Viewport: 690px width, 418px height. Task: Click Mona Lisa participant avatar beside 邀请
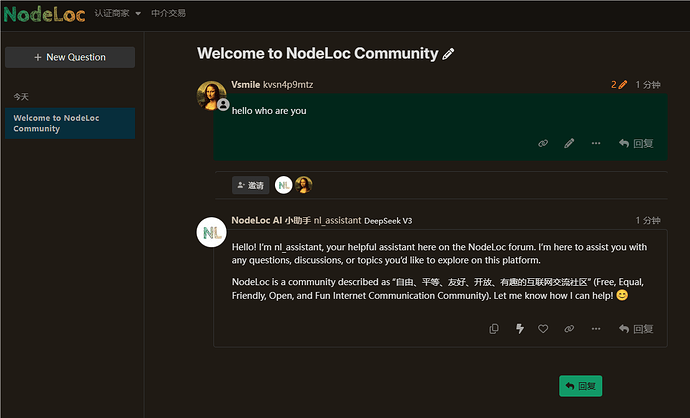tap(304, 185)
